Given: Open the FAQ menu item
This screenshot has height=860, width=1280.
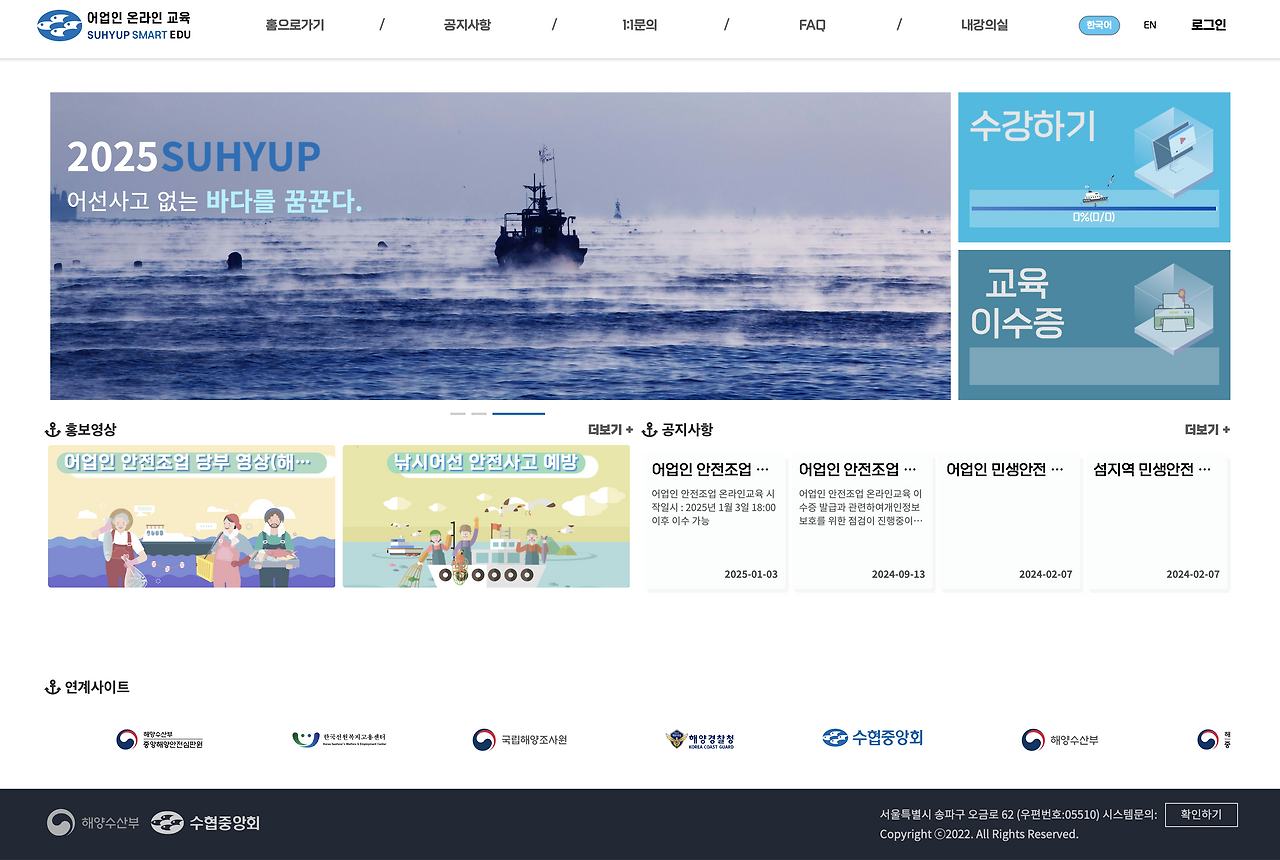Looking at the screenshot, I should click(x=811, y=25).
